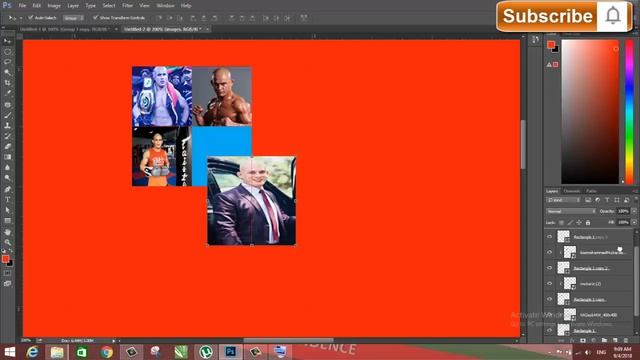Switch to the Paths tab
The height and width of the screenshot is (360, 640).
click(x=591, y=191)
